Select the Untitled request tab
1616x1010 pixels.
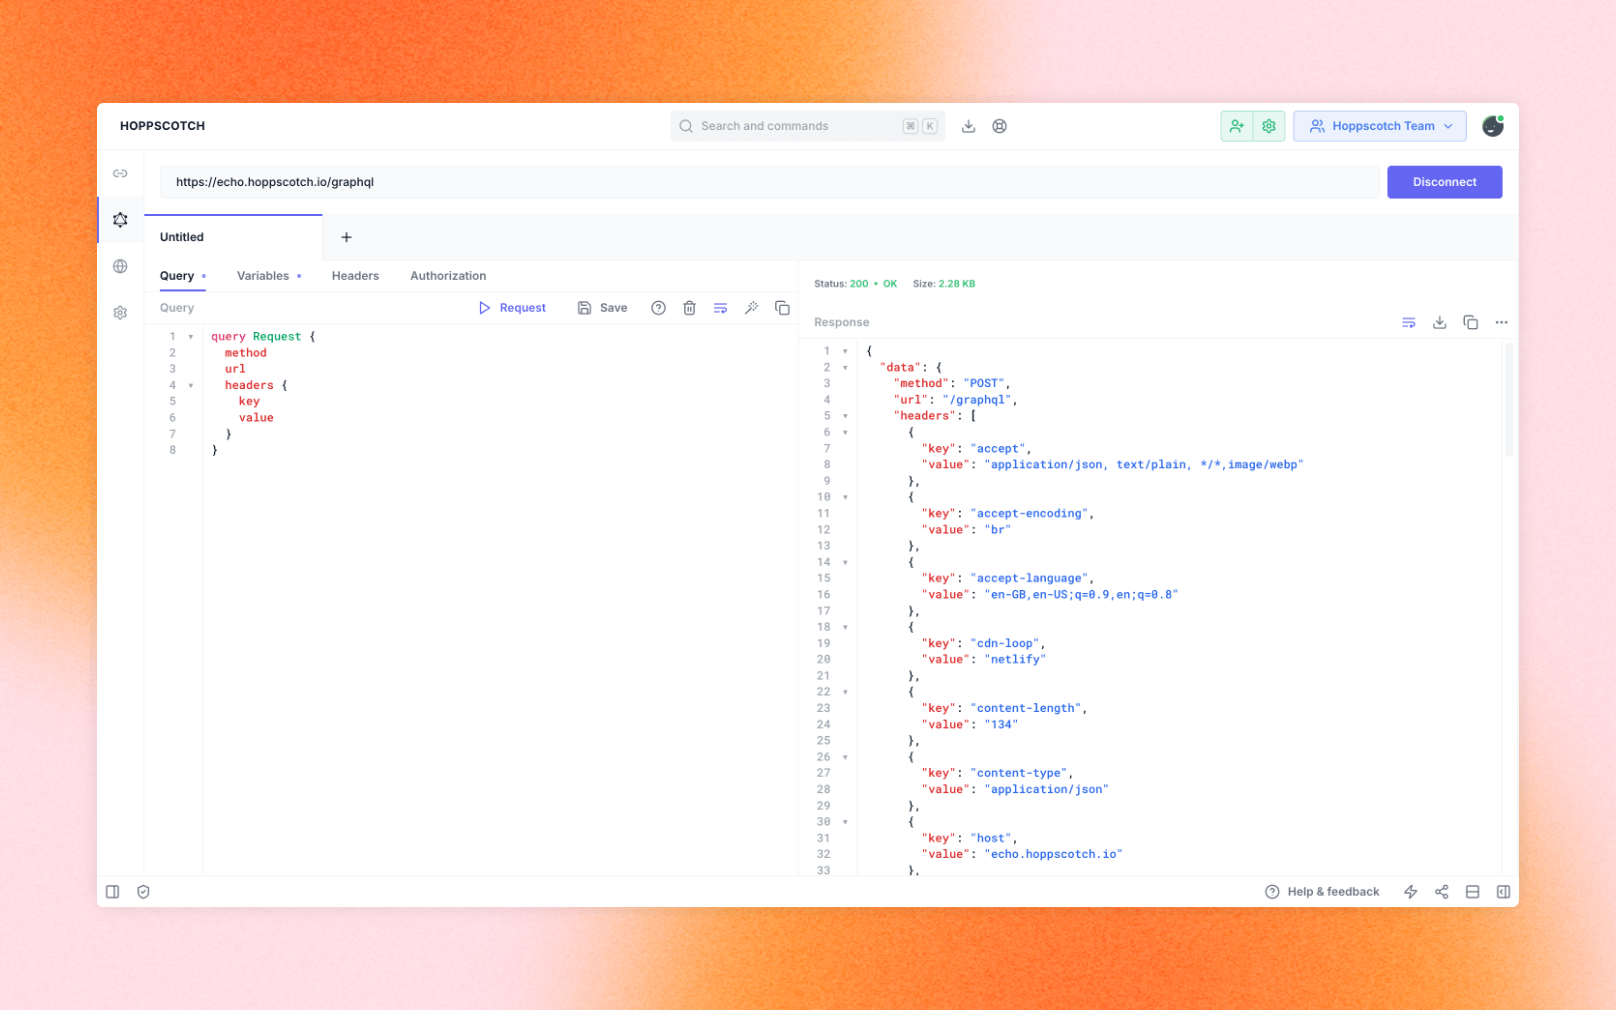pos(233,237)
